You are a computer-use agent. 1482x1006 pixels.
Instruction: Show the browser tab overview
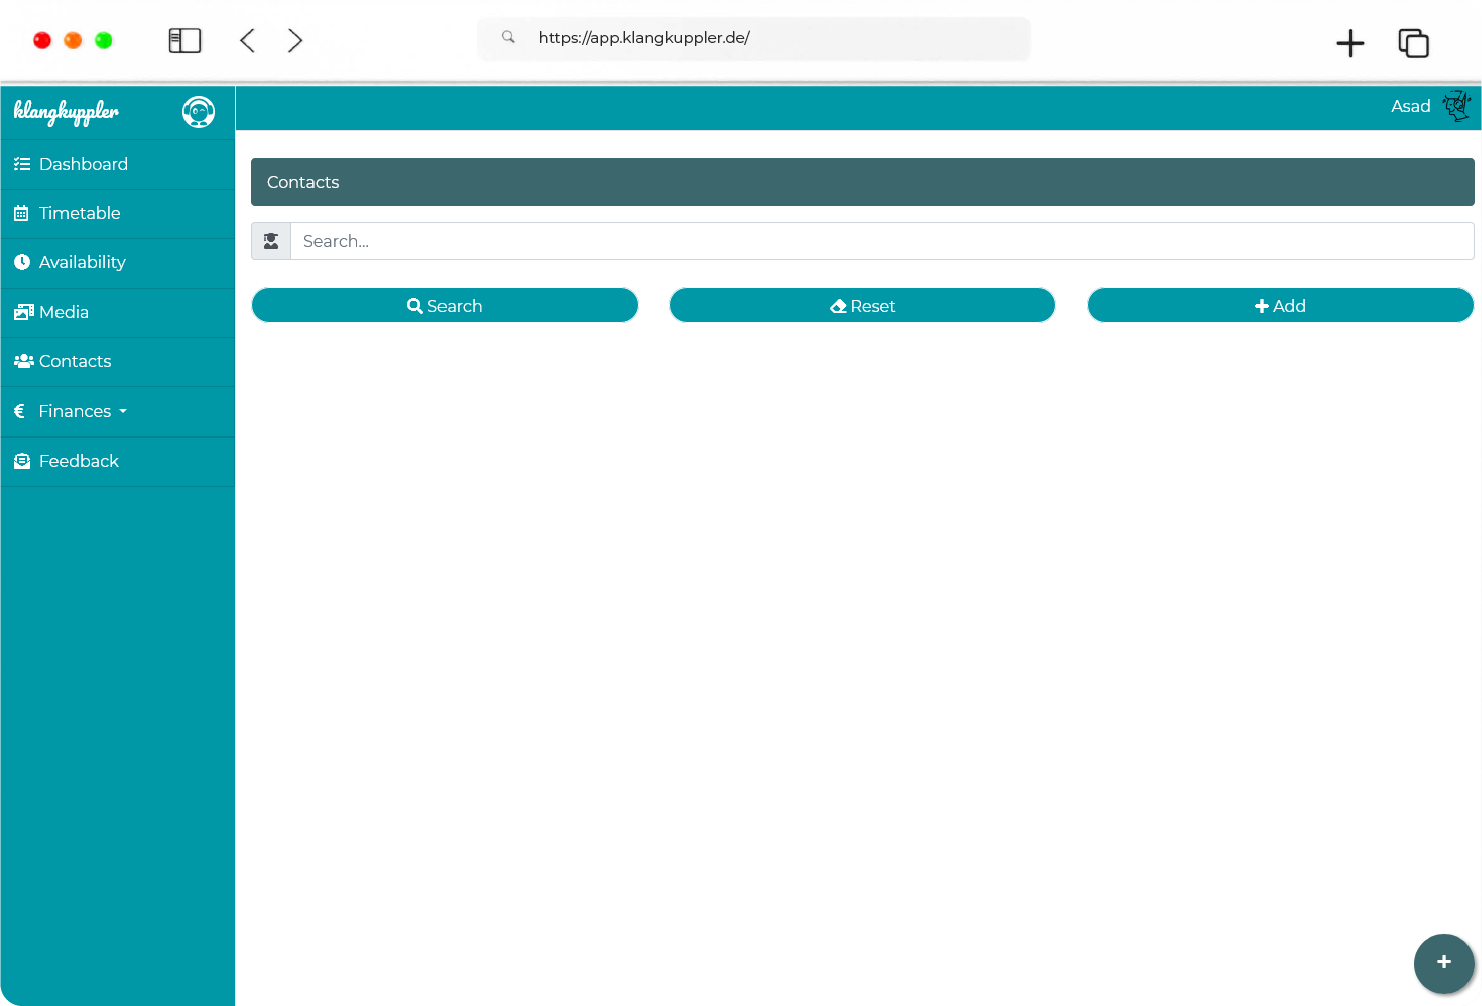click(1413, 42)
